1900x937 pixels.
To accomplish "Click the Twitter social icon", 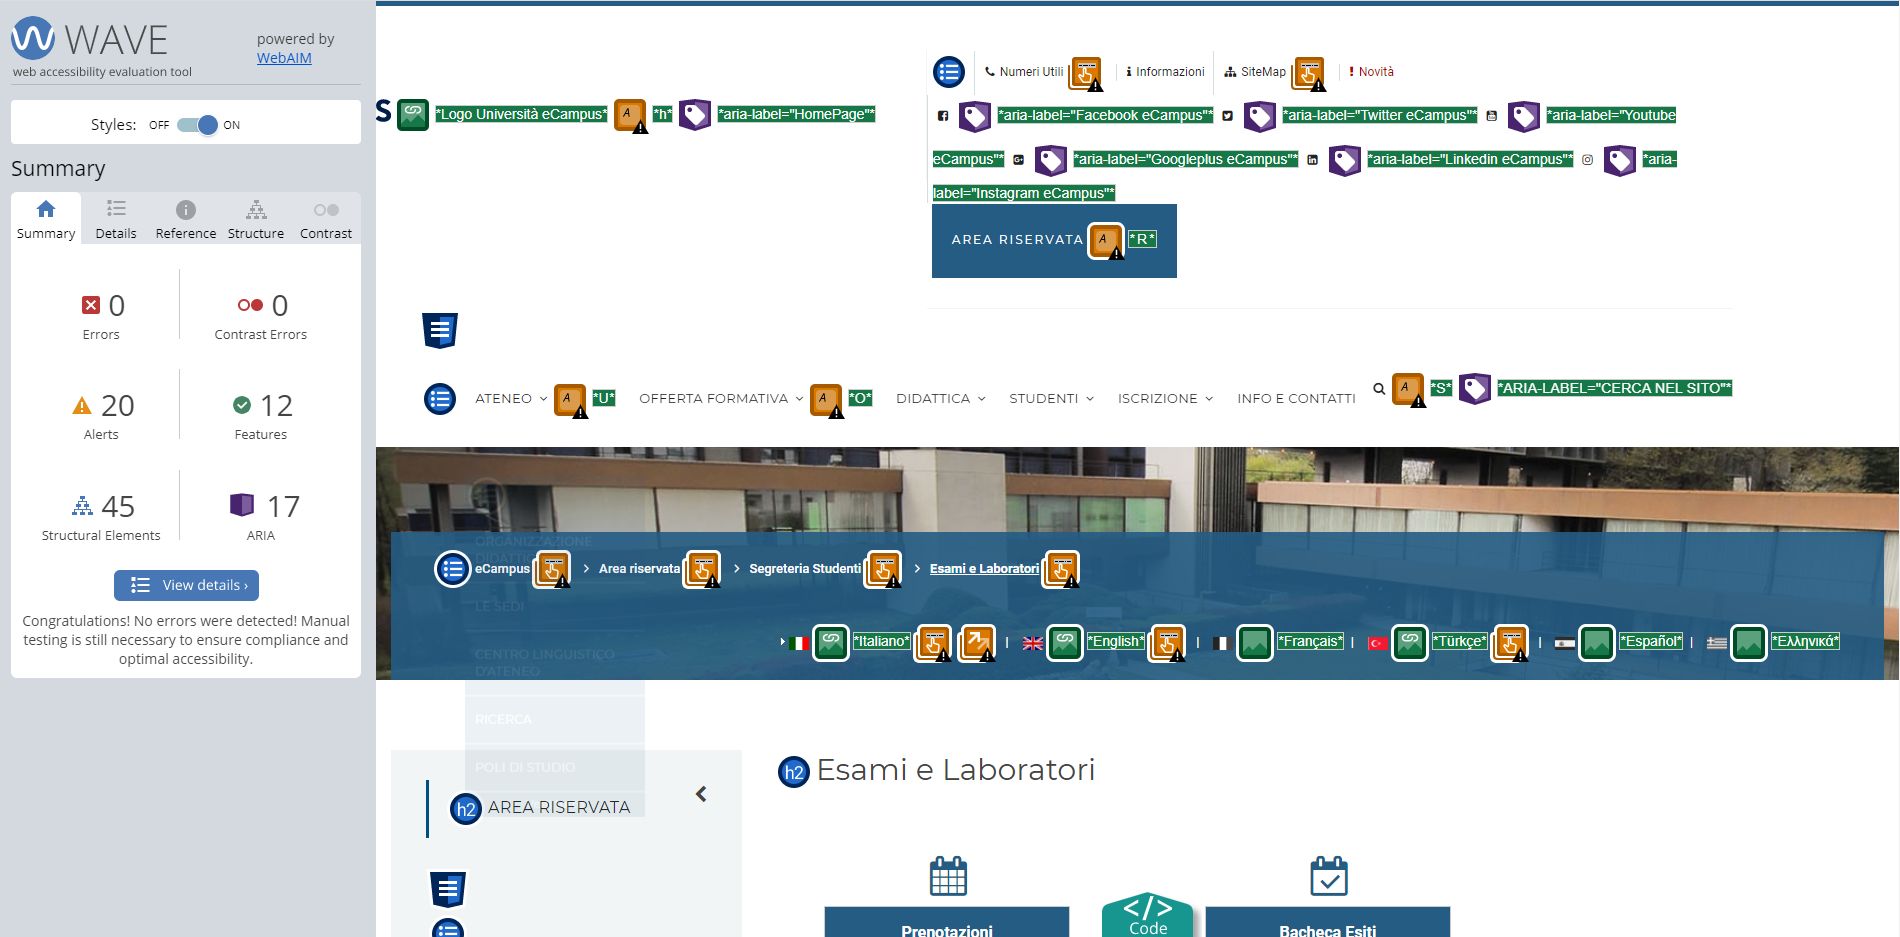I will (x=1227, y=116).
